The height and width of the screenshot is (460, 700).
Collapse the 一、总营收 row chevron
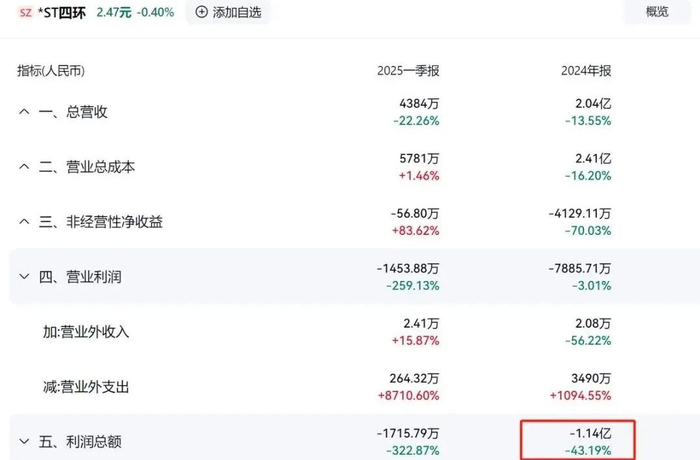pyautogui.click(x=24, y=112)
